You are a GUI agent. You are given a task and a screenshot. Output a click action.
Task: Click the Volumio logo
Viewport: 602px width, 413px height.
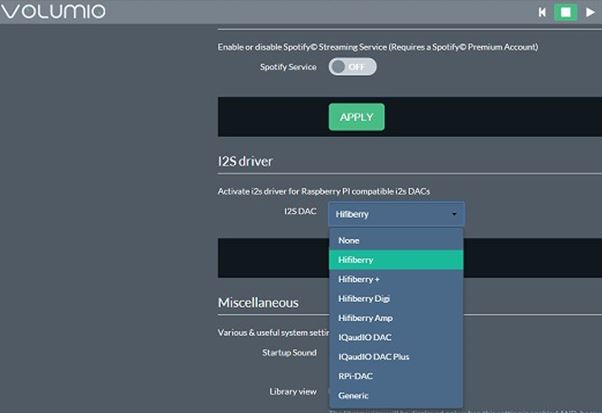(x=53, y=12)
